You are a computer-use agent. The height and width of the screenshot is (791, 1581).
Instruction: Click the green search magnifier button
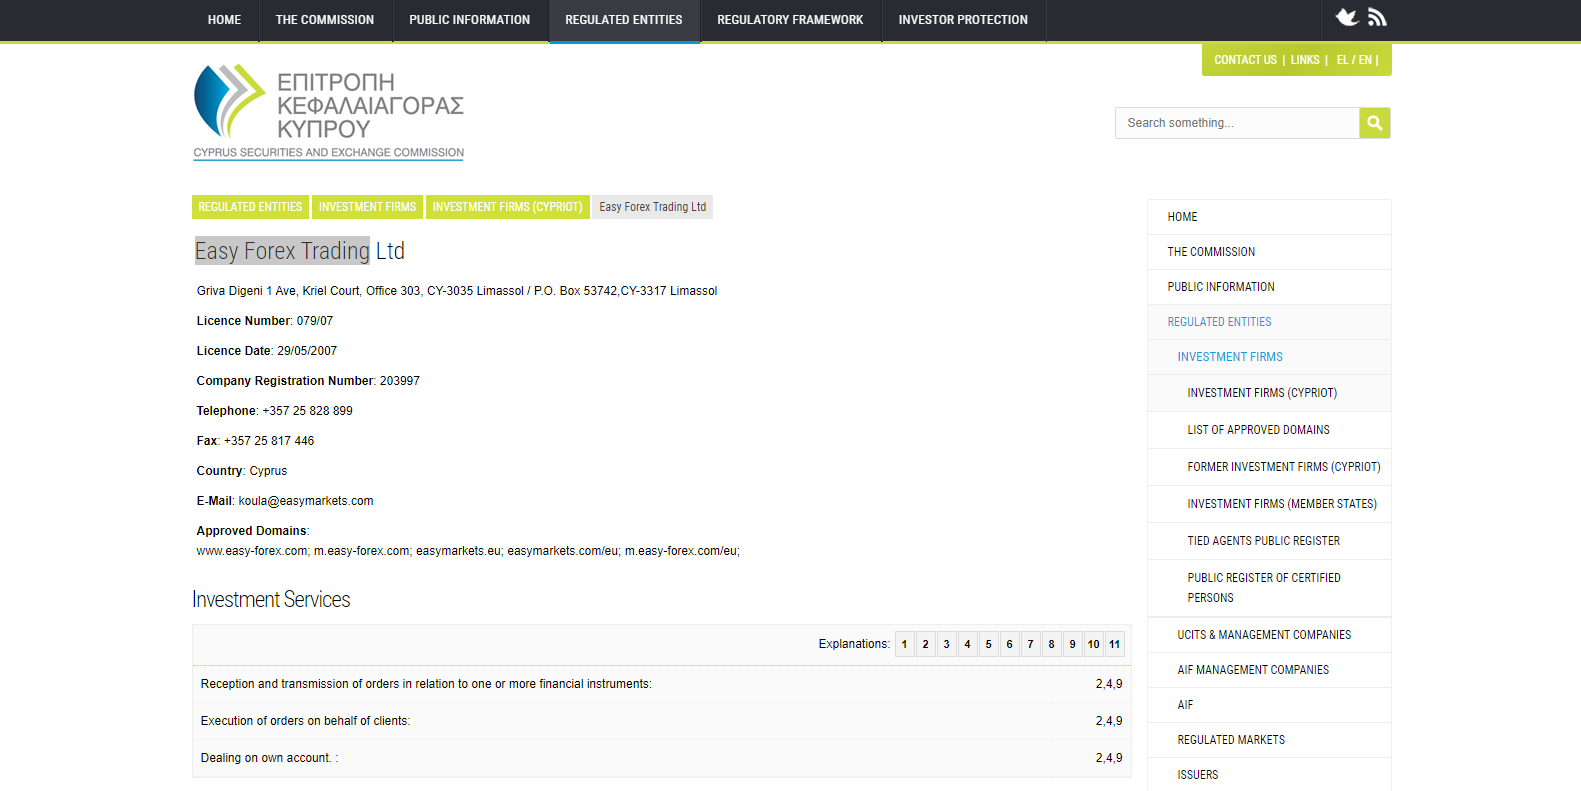[x=1375, y=123]
